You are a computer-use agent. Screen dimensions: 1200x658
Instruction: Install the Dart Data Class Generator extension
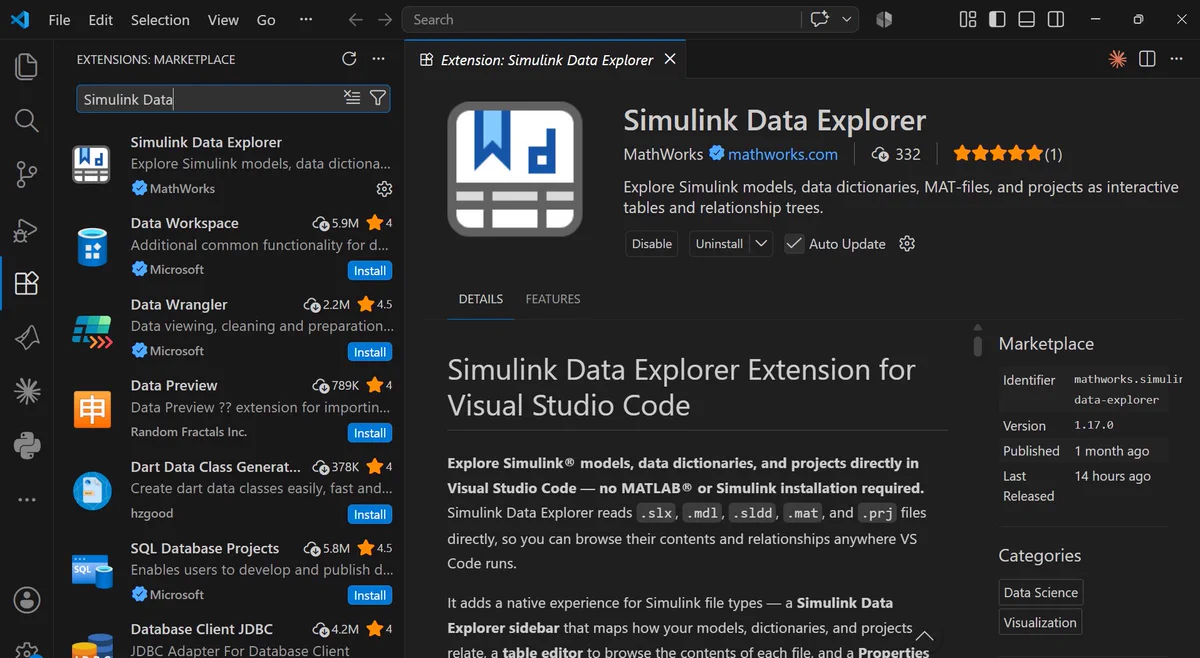370,514
